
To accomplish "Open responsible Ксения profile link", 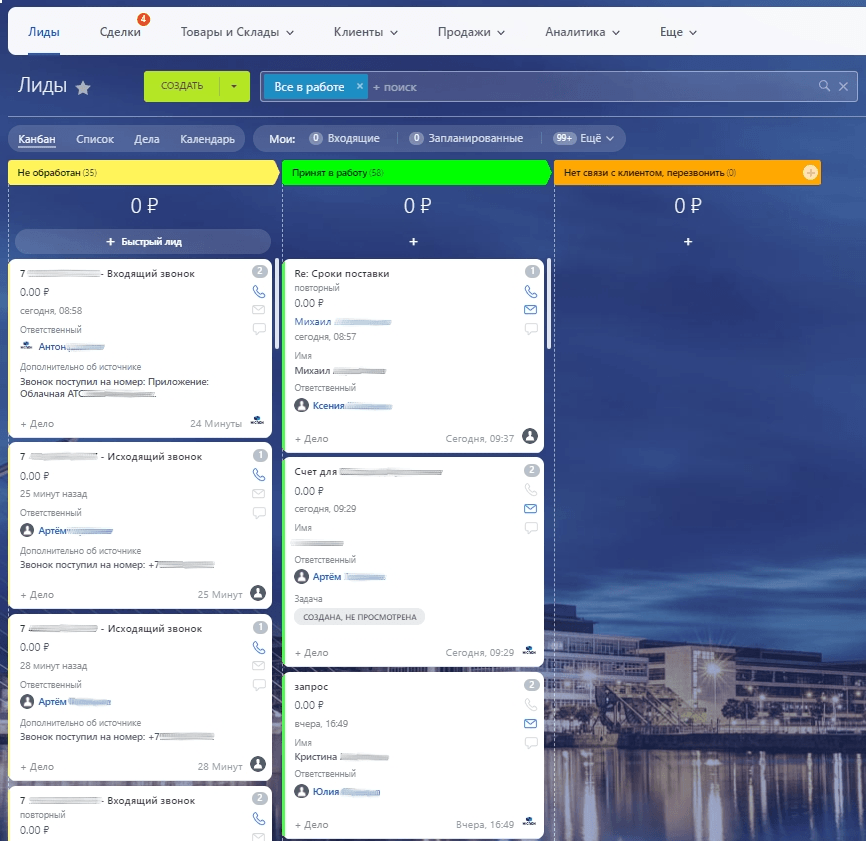I will (352, 406).
